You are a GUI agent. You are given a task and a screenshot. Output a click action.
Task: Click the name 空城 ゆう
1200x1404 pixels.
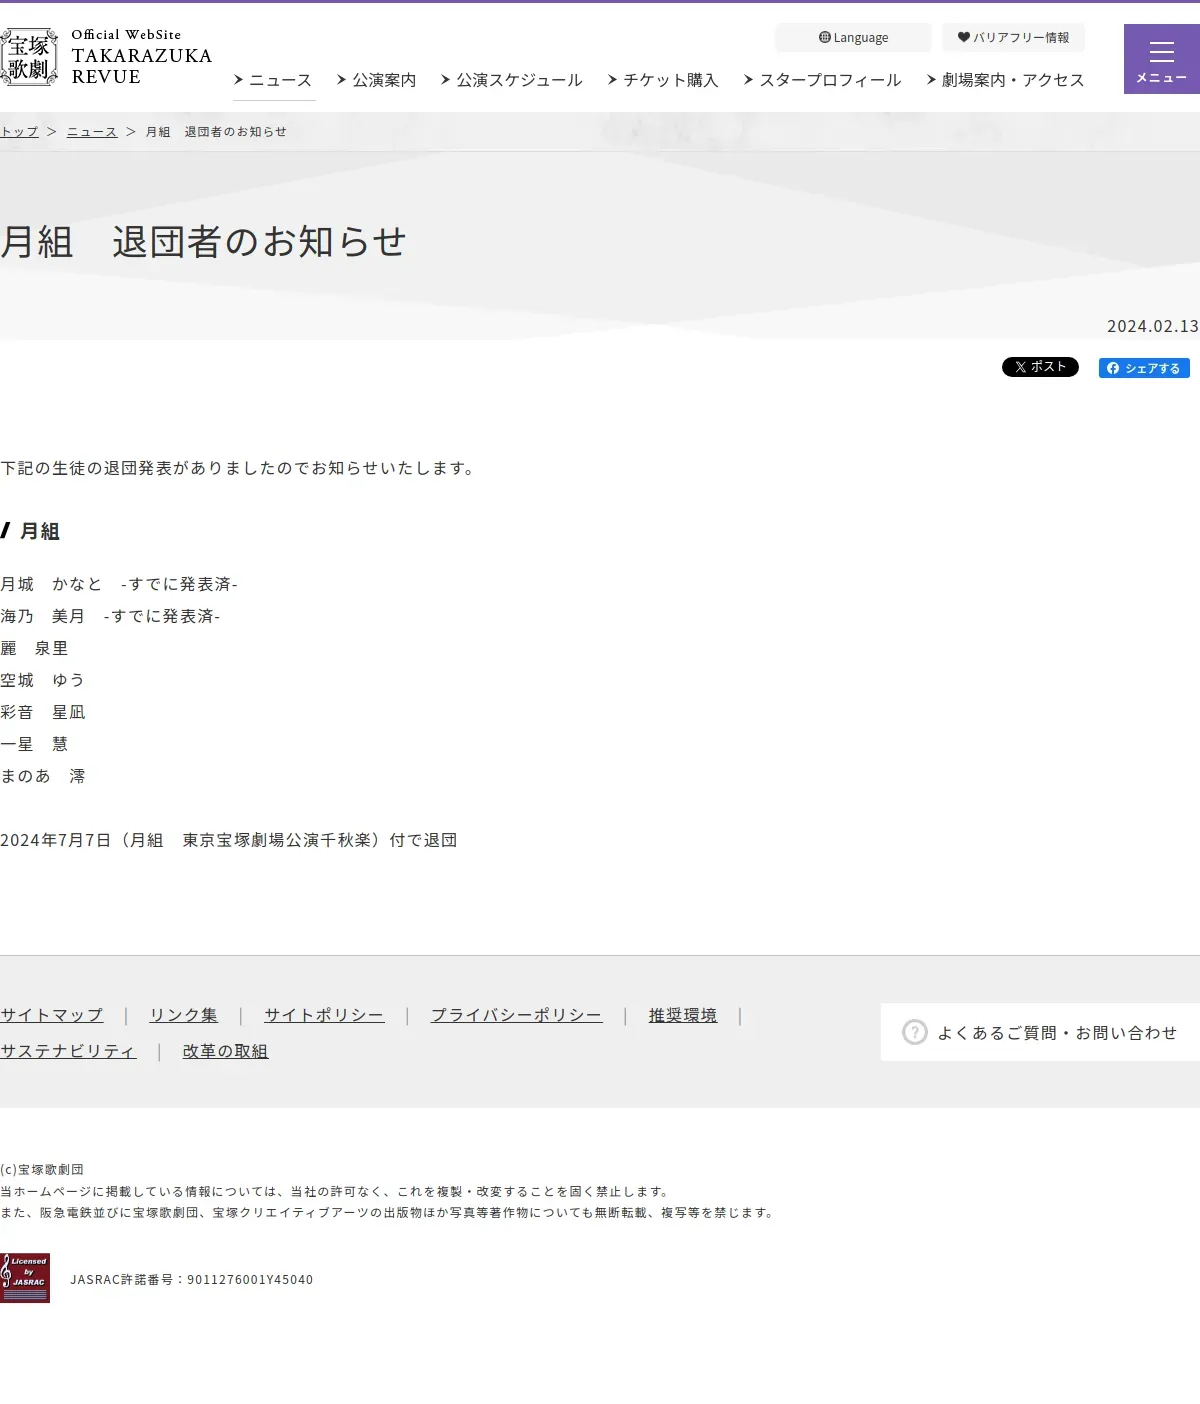point(43,680)
